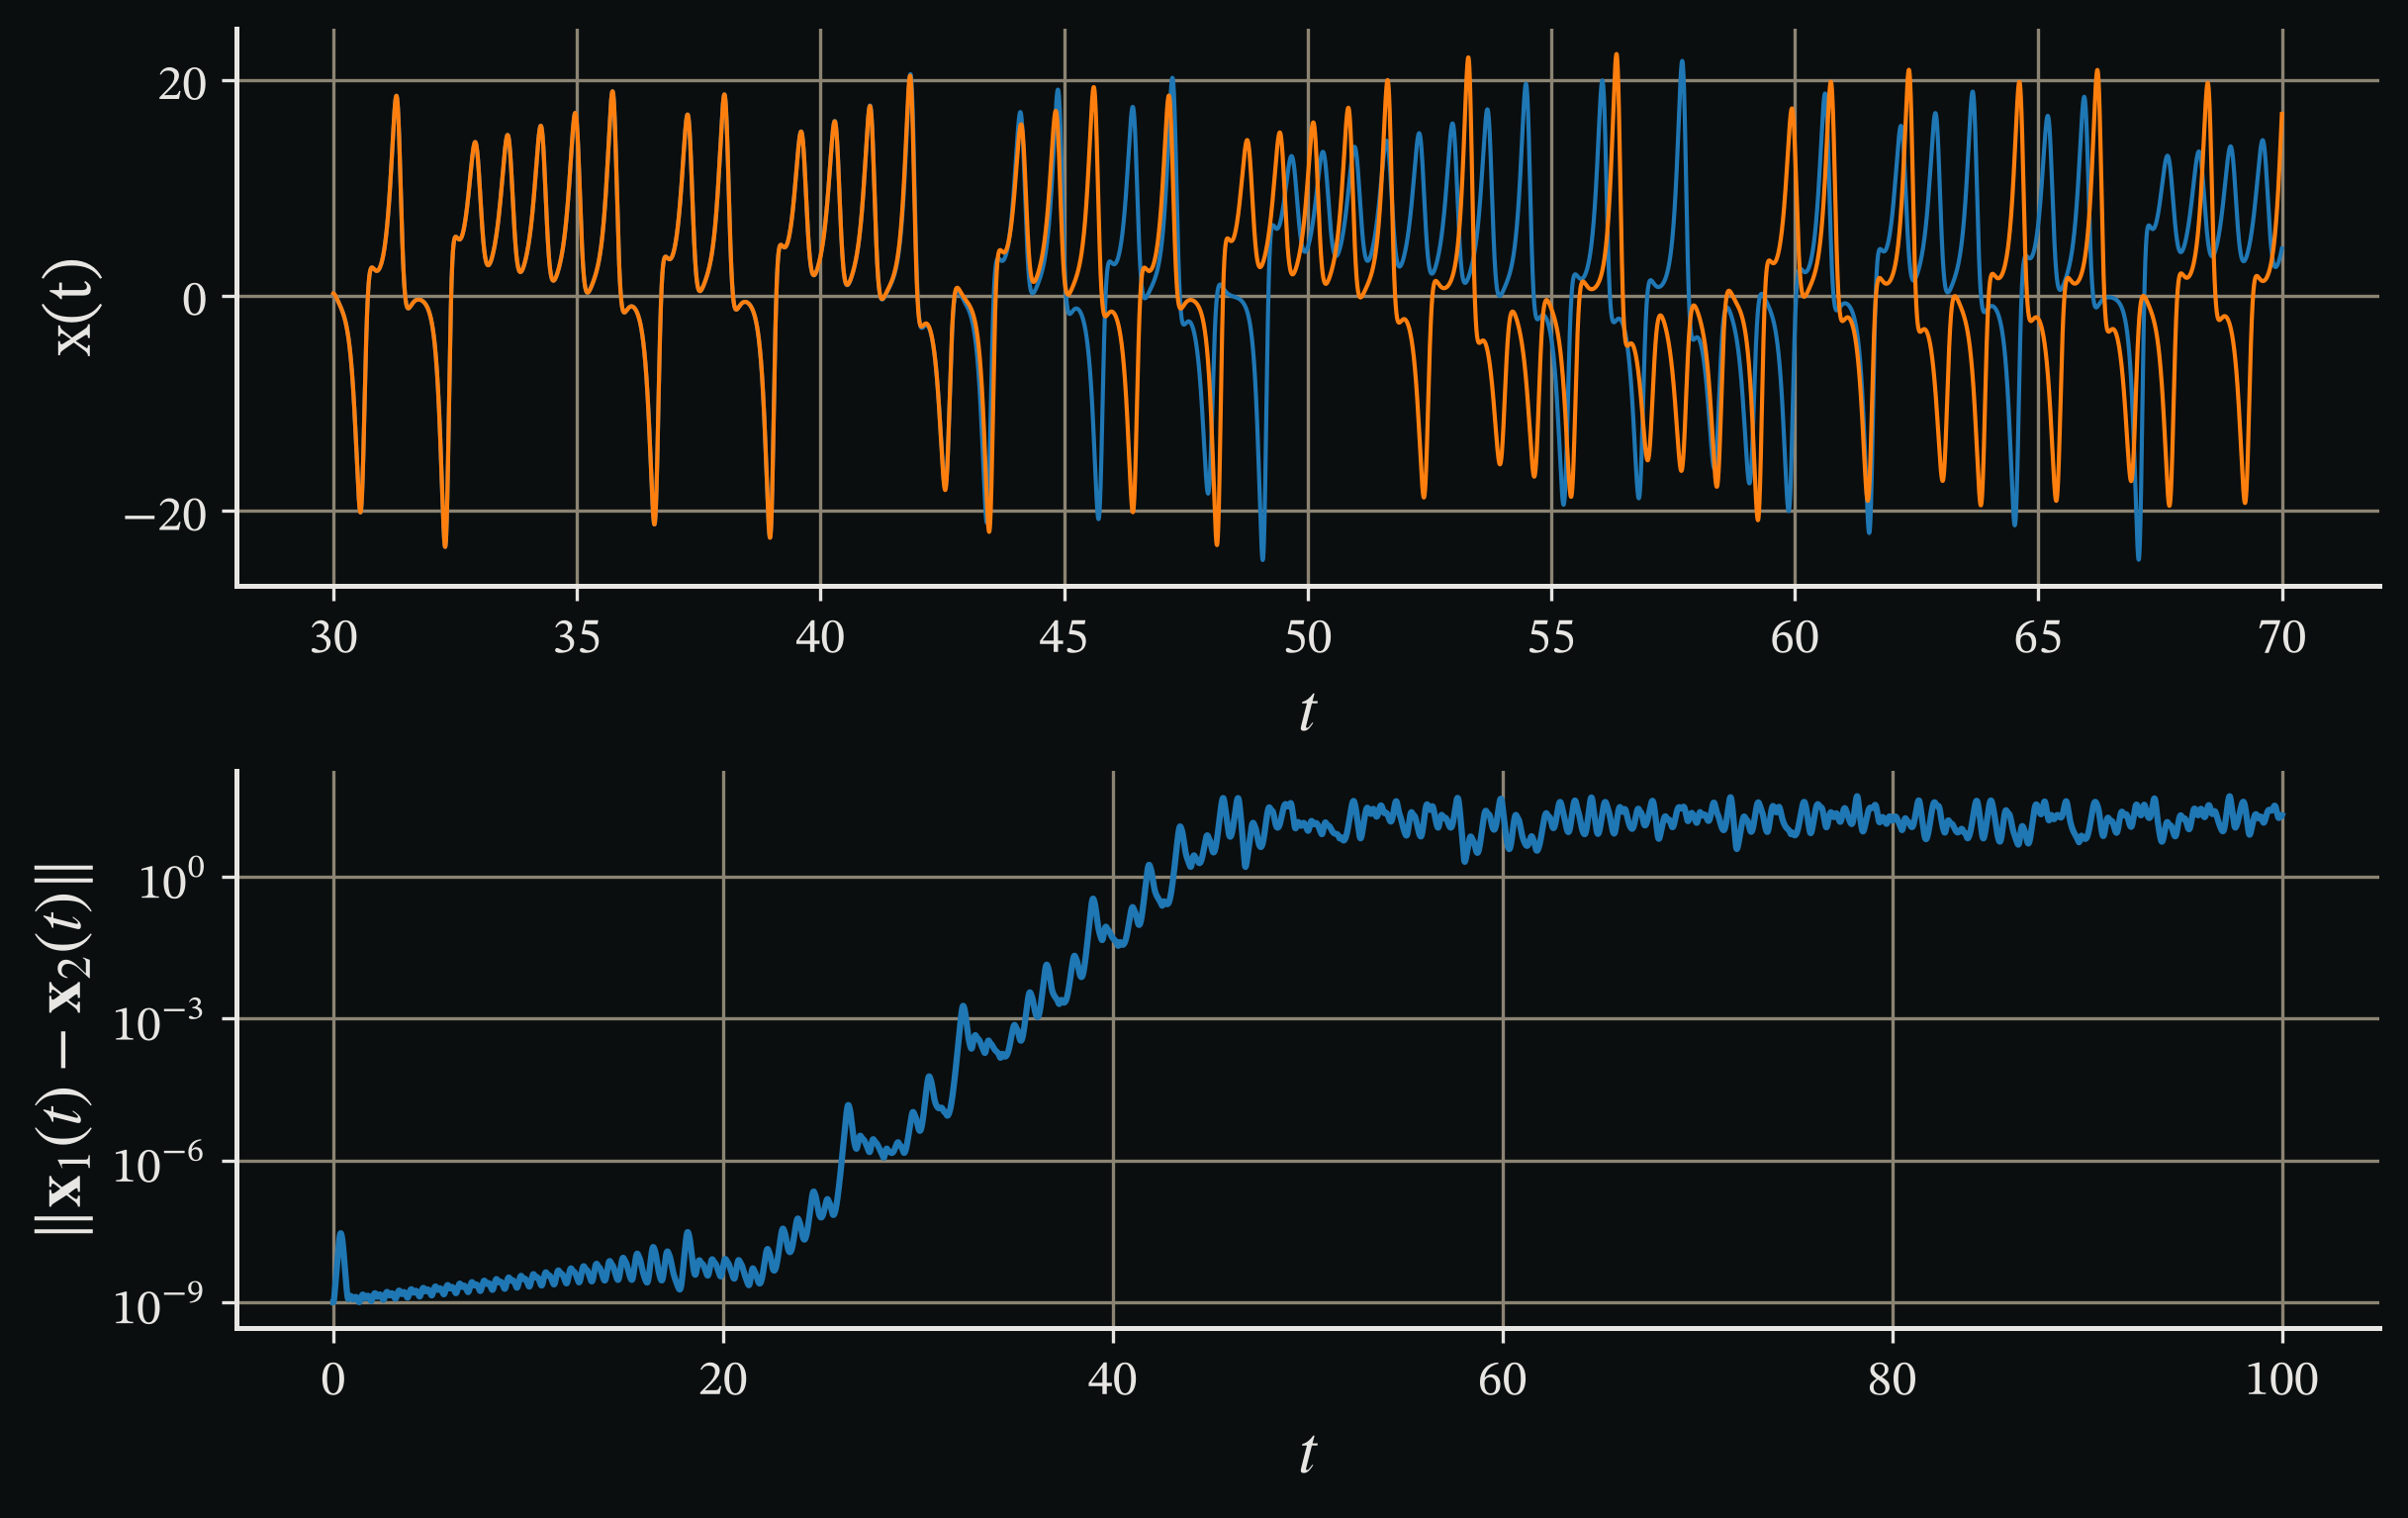Click the bottom plot's y tick label 10⁰

coord(171,880)
